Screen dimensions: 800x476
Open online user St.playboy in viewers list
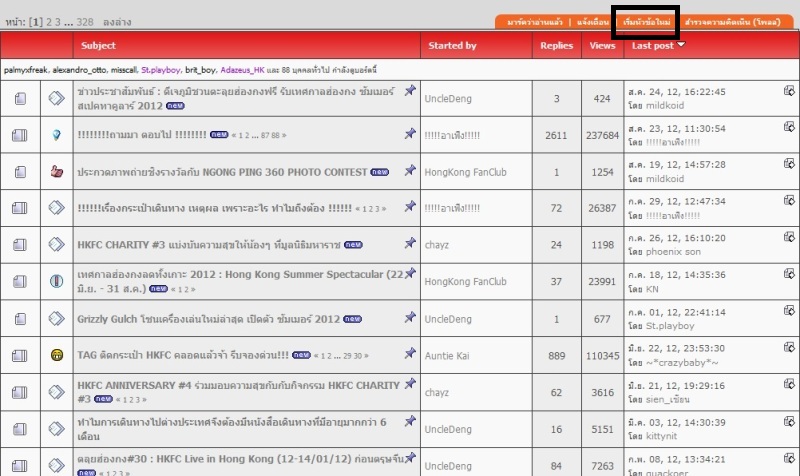161,70
